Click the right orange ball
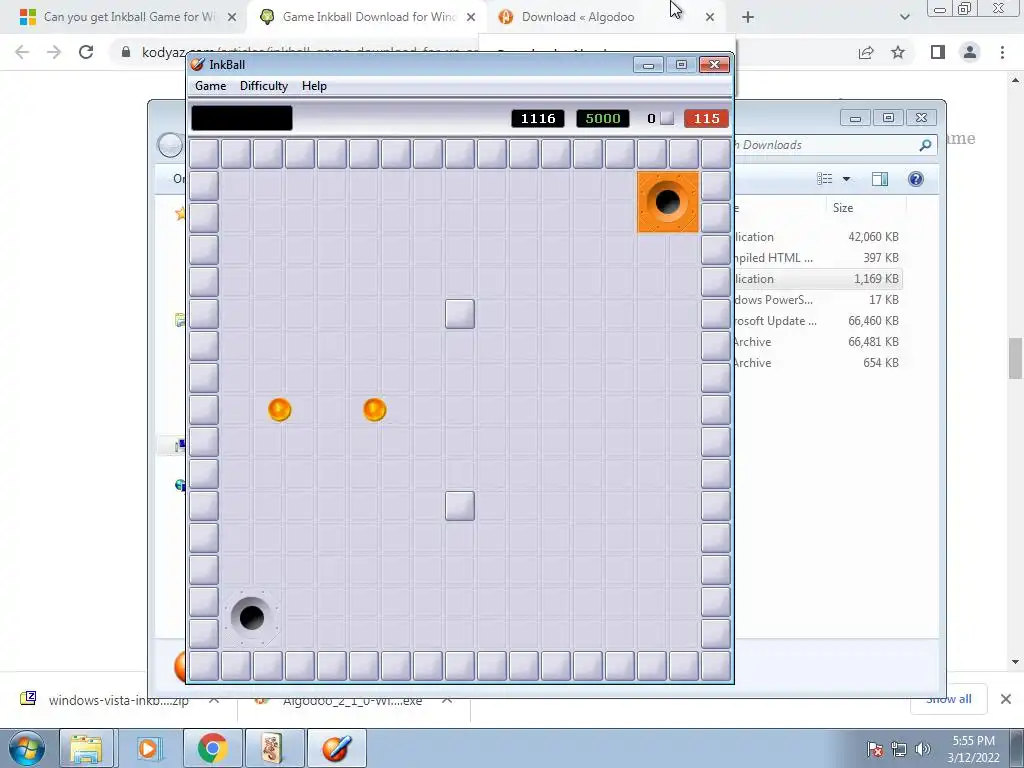The image size is (1024, 768). pyautogui.click(x=374, y=409)
